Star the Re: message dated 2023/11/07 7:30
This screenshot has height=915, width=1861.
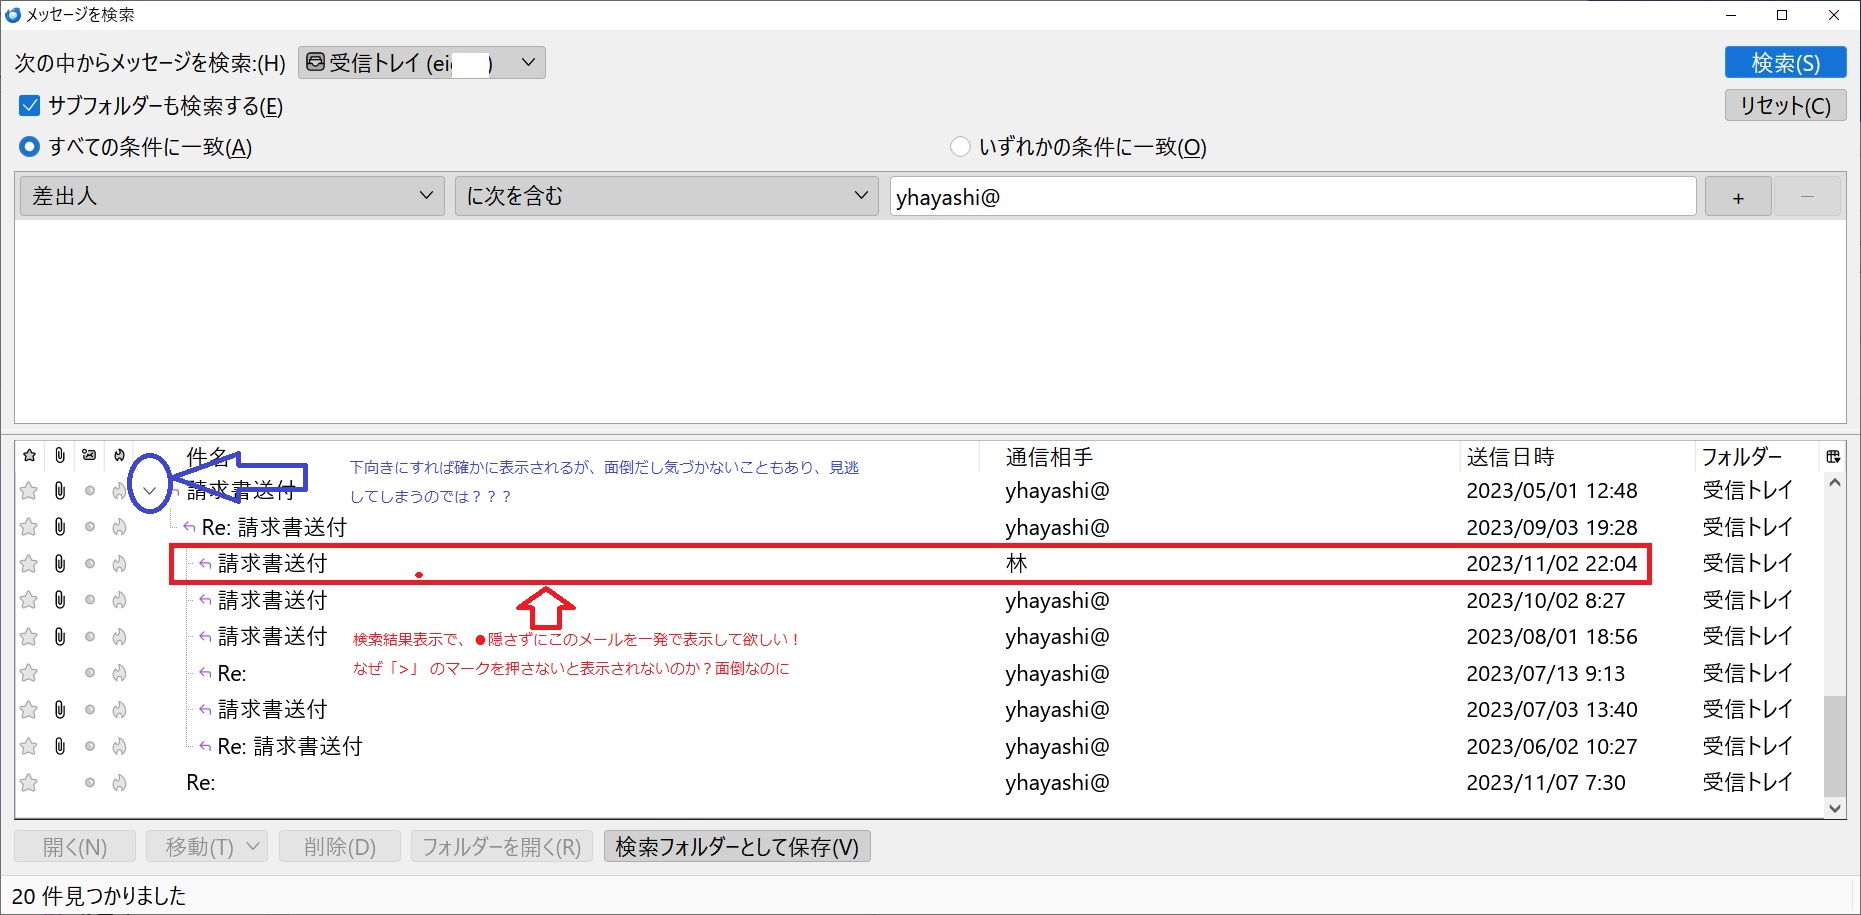coord(29,783)
